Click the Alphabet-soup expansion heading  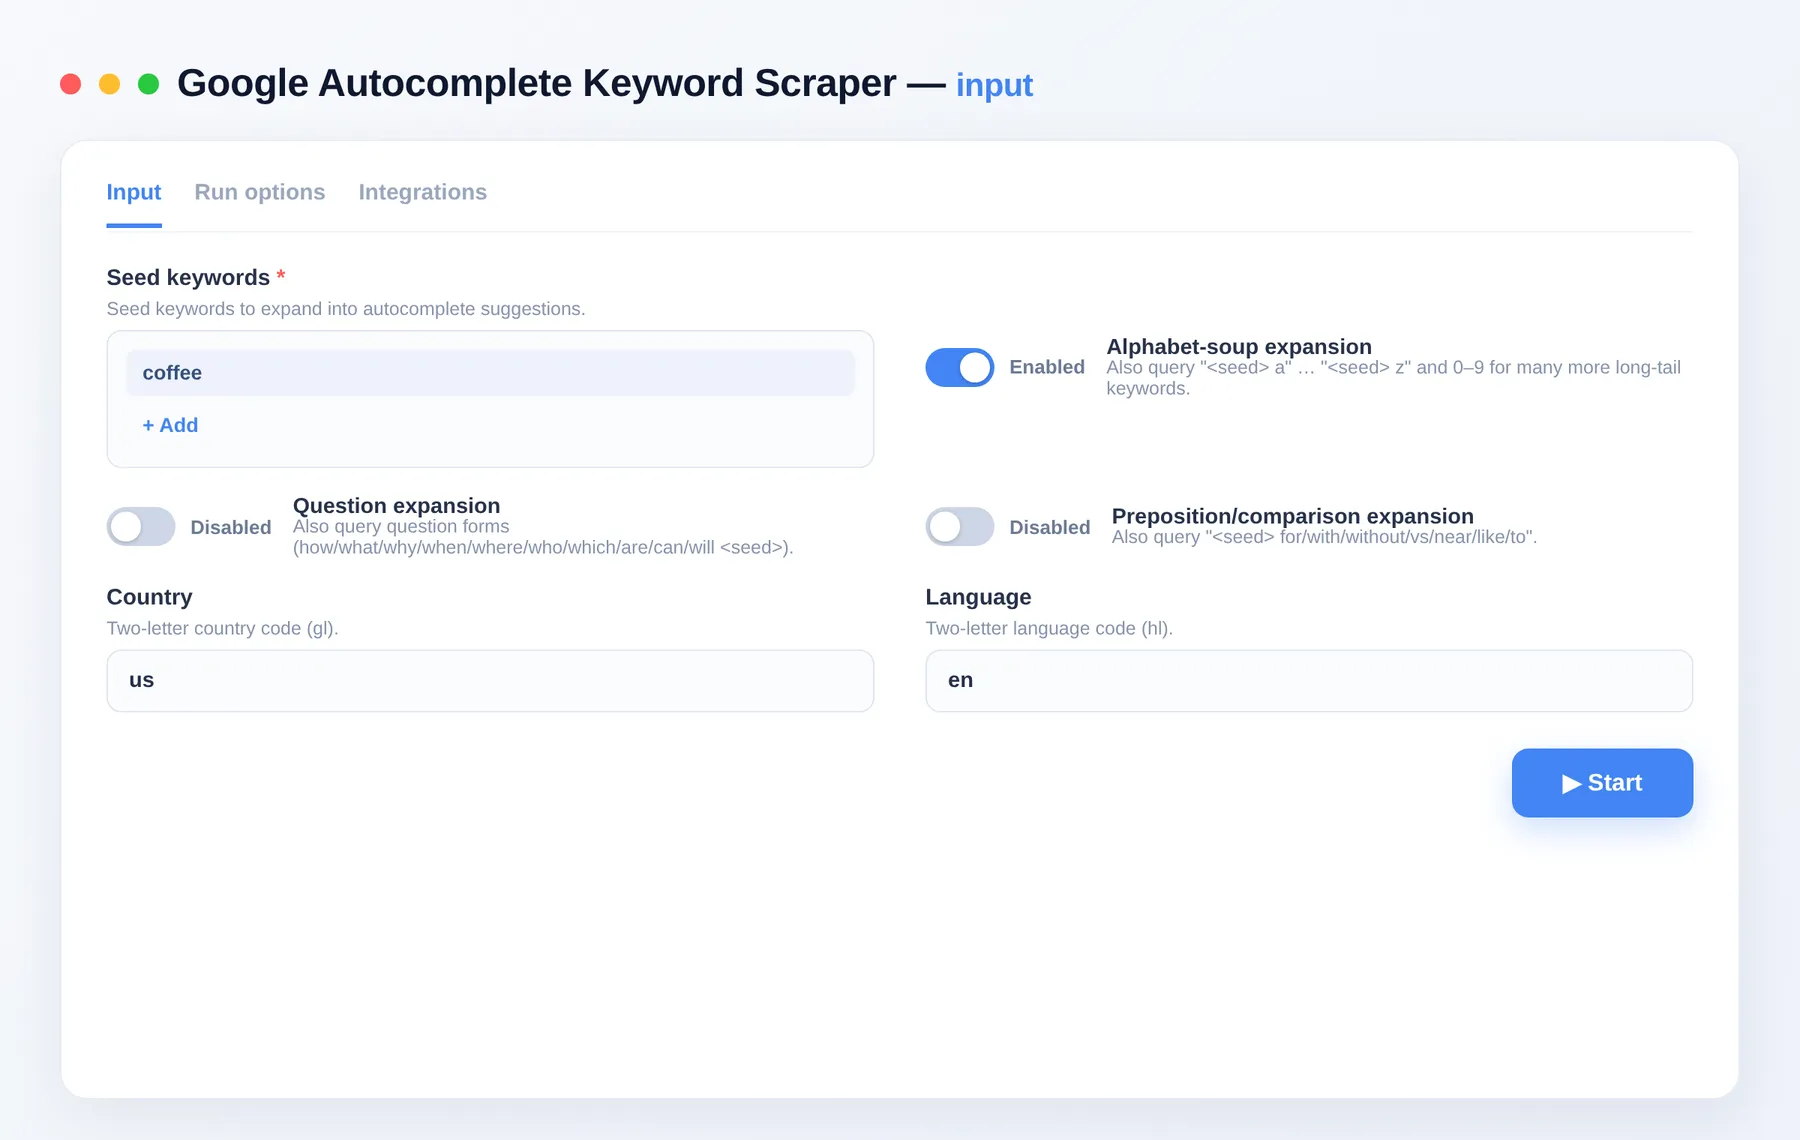pos(1239,347)
